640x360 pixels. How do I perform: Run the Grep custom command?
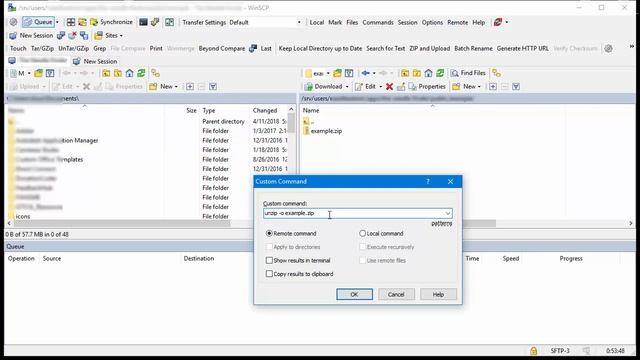(x=100, y=48)
